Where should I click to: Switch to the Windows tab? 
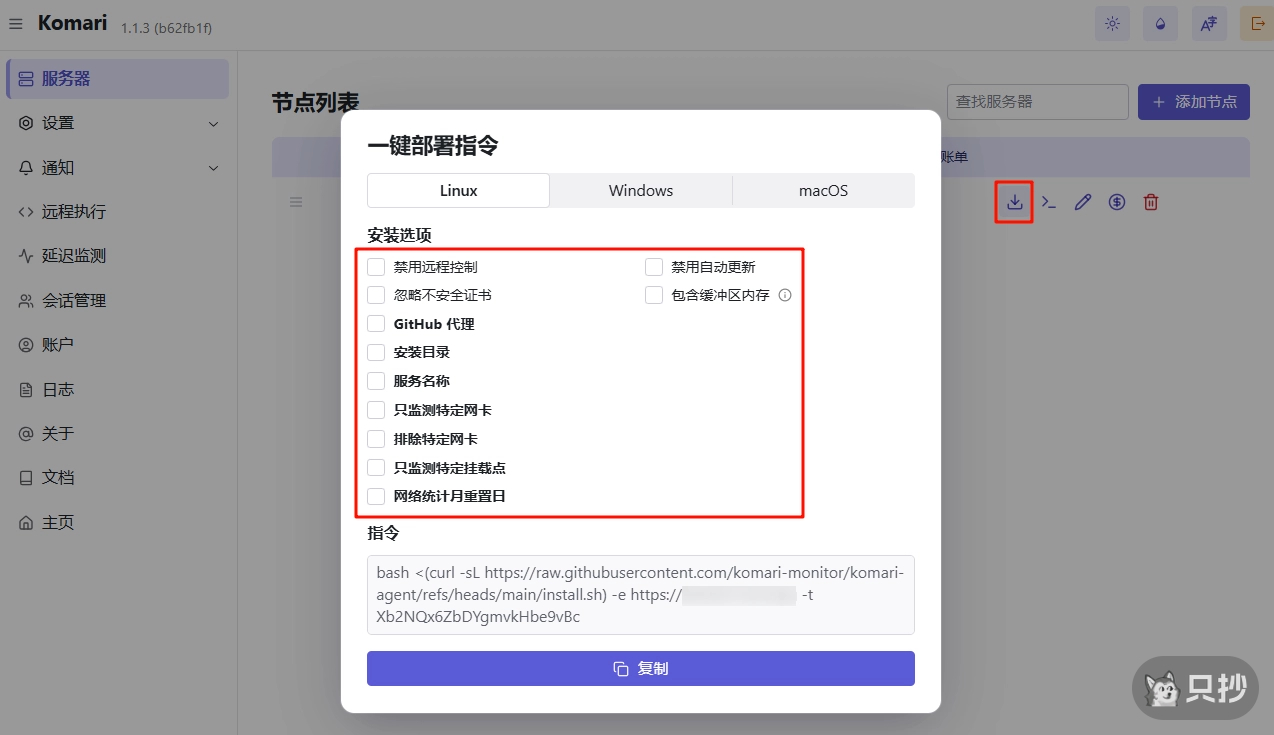pyautogui.click(x=640, y=190)
